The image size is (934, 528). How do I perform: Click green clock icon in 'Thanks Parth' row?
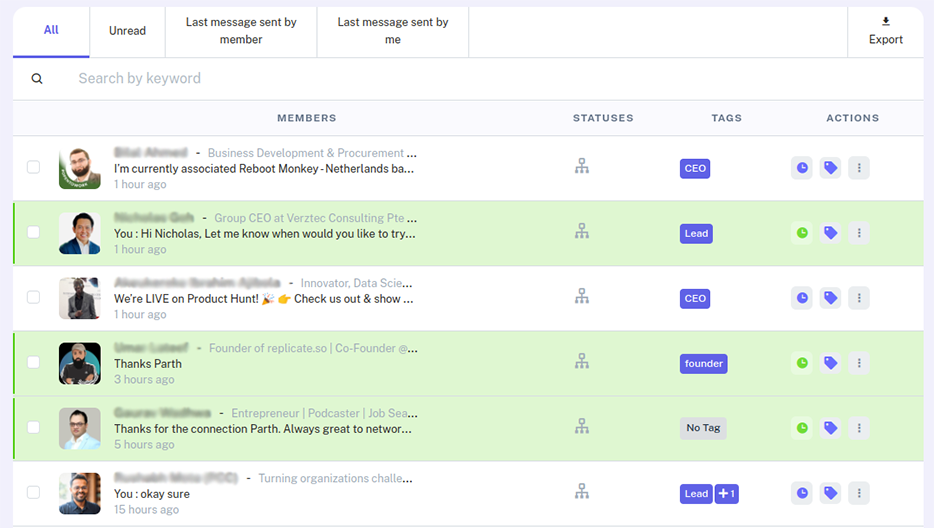tap(802, 363)
